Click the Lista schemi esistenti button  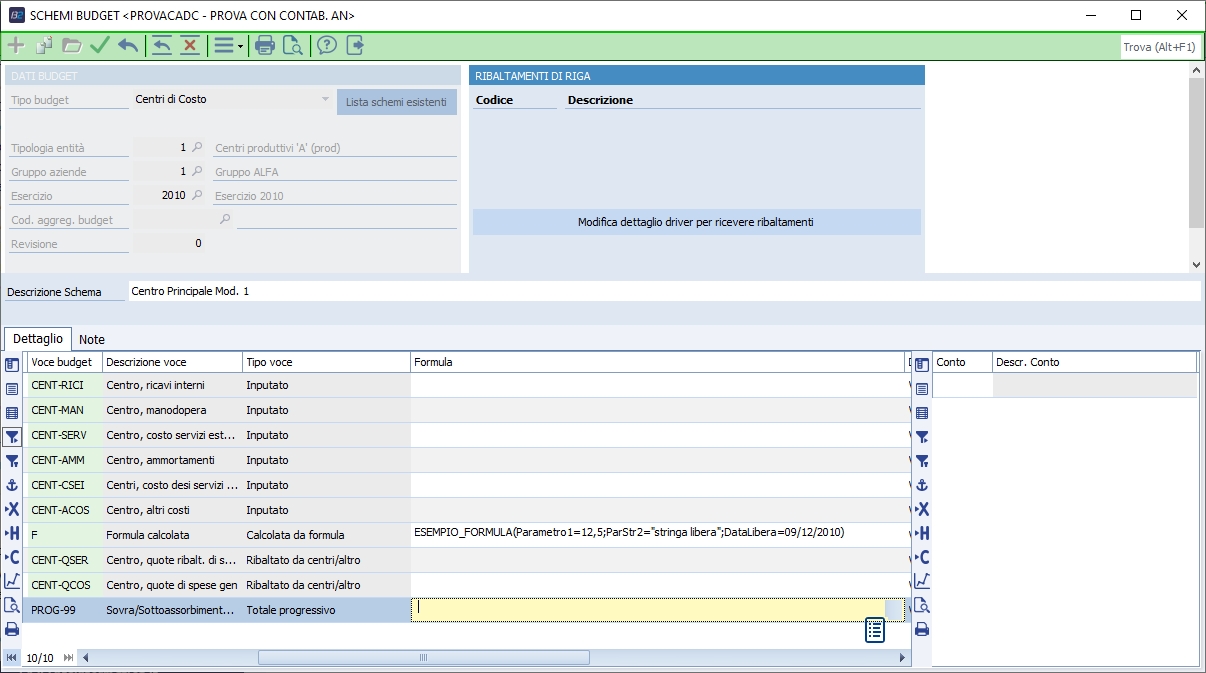point(397,102)
